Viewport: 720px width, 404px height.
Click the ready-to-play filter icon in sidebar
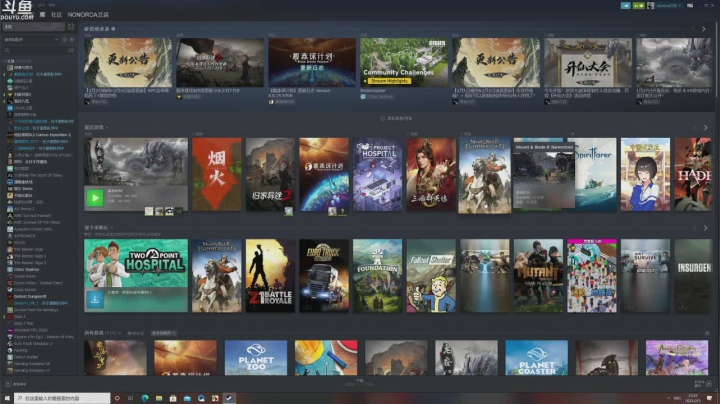tap(72, 40)
